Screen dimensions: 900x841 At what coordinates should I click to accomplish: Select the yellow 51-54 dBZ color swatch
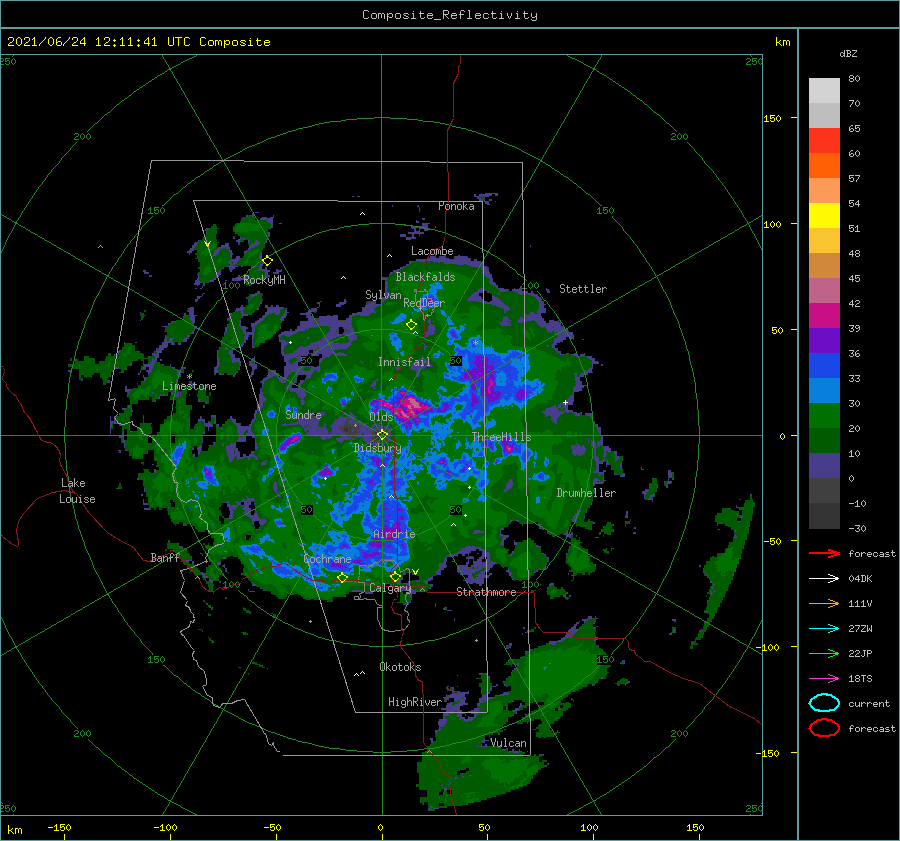tap(824, 216)
